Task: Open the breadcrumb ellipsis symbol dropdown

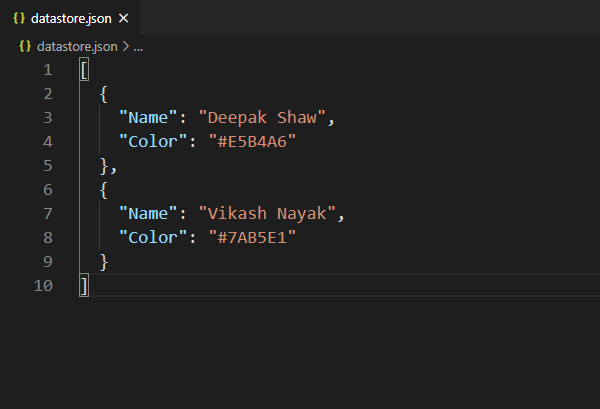Action: tap(139, 46)
